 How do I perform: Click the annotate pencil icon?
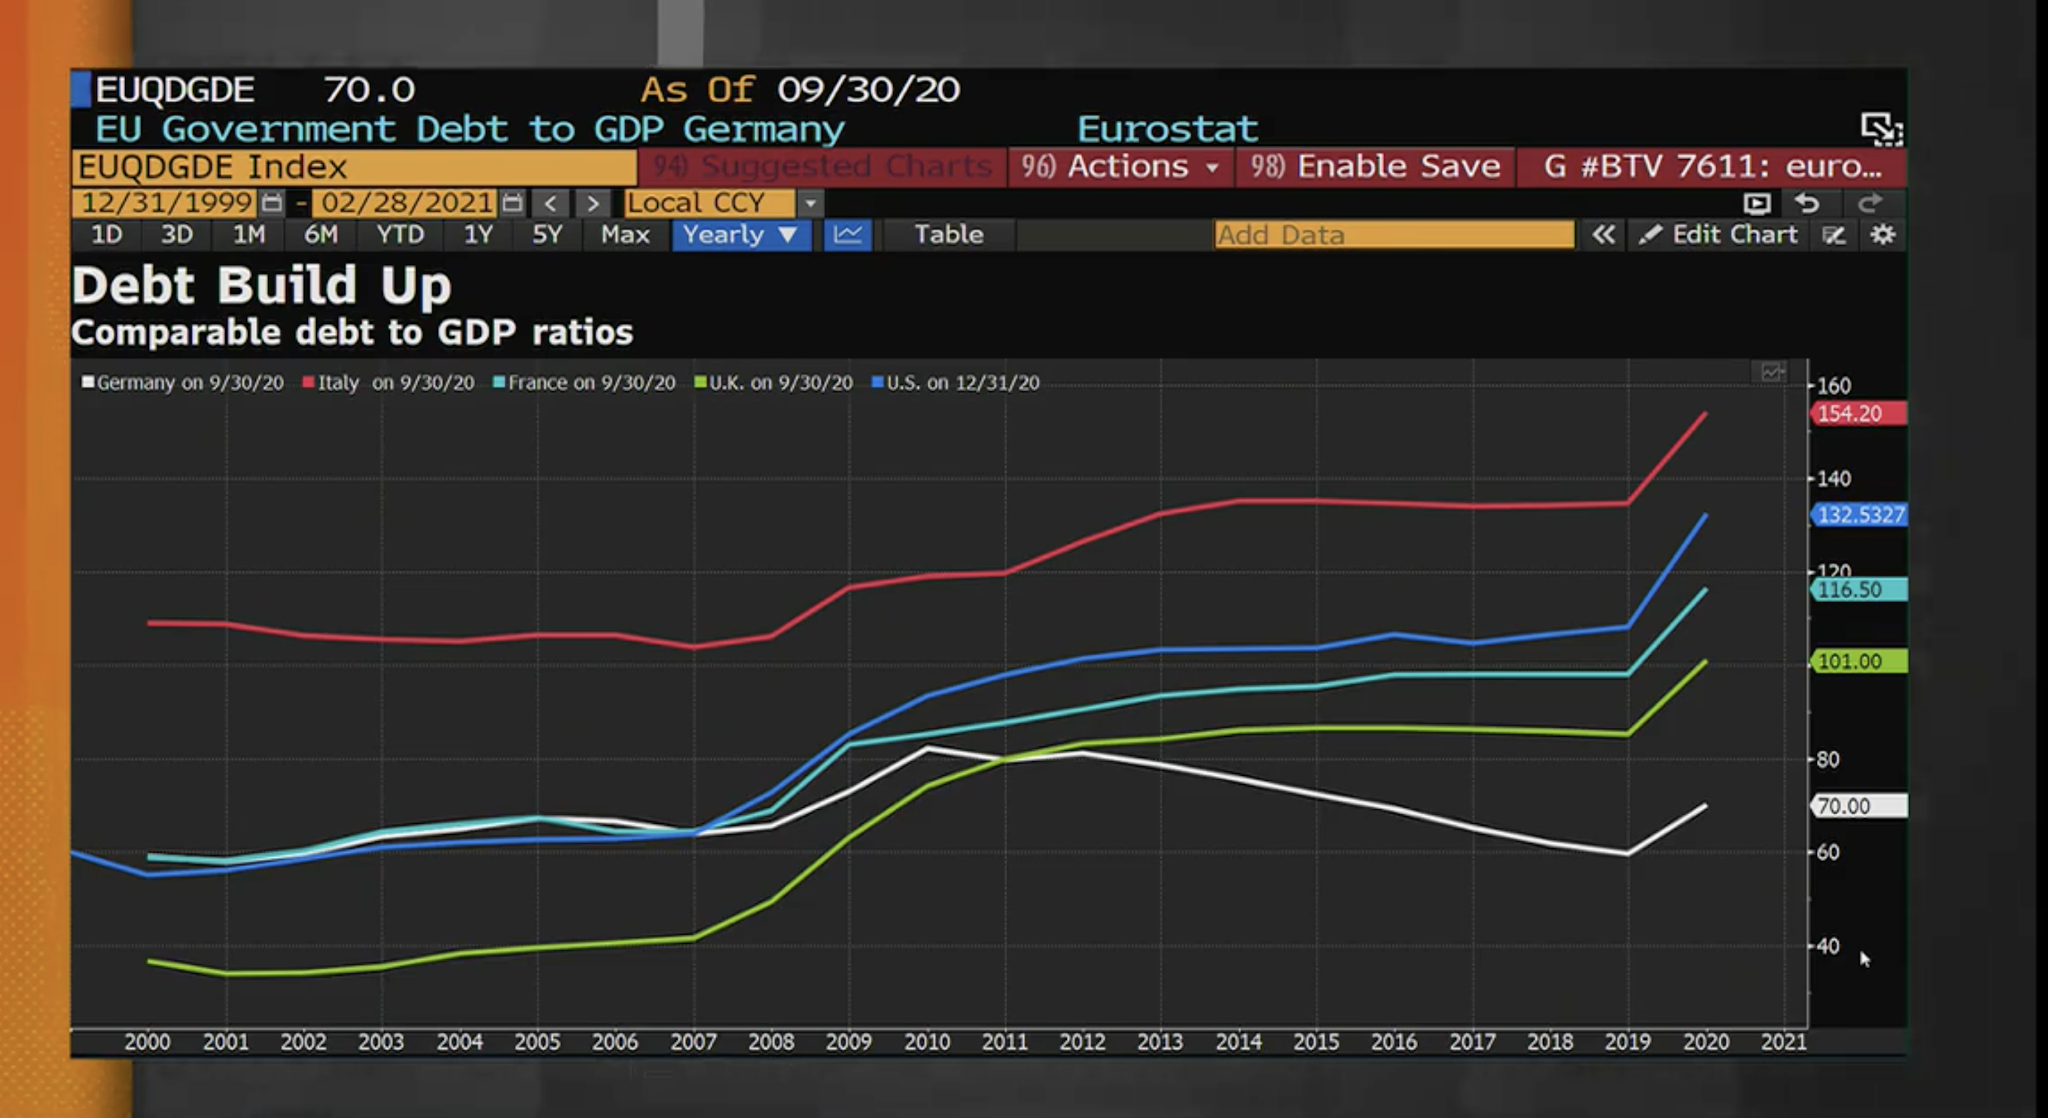[x=1833, y=235]
